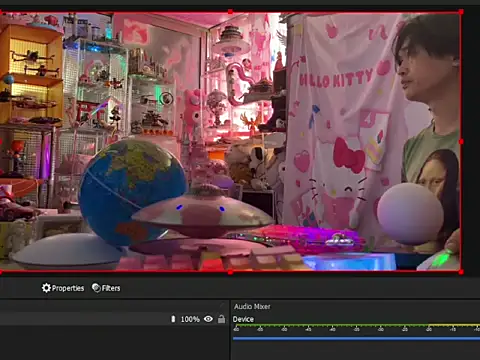Open the Filters dialog for the source
Image resolution: width=480 pixels, height=360 pixels.
click(x=106, y=288)
